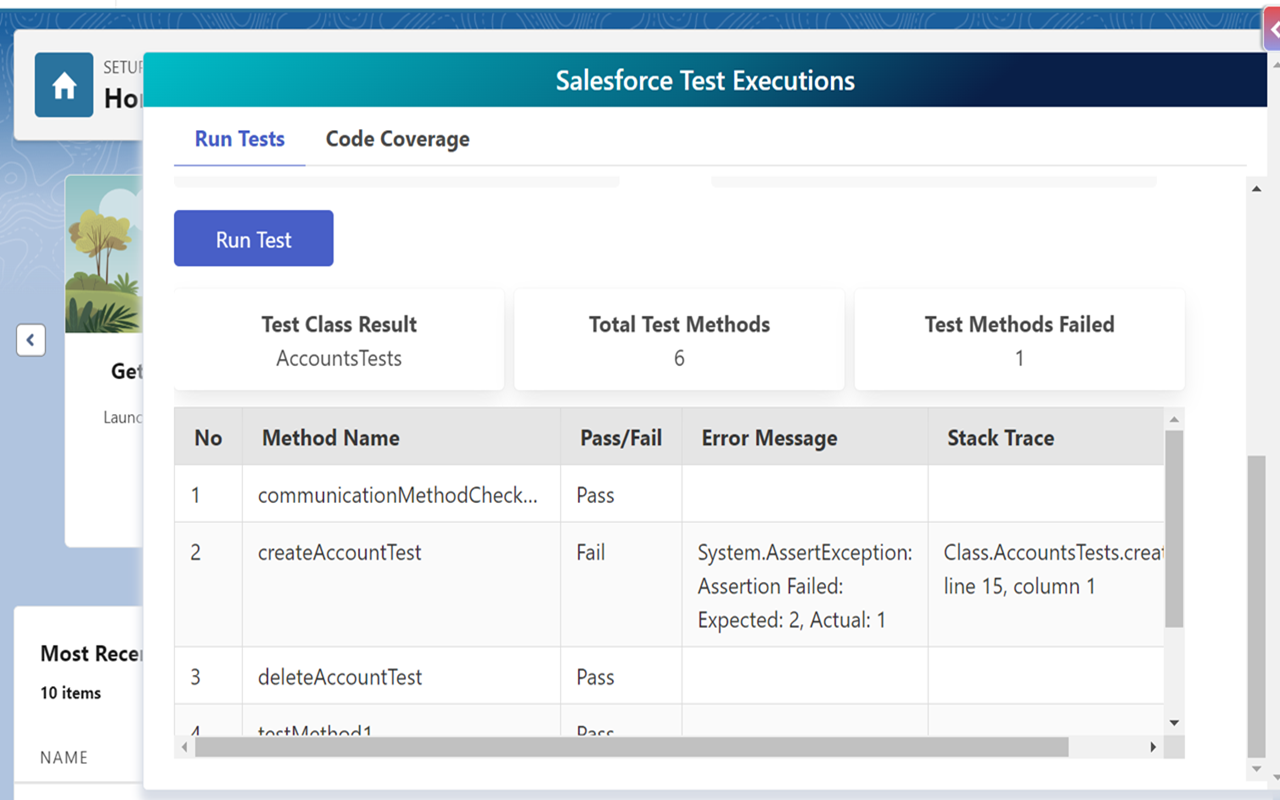Click the Setup Home icon
This screenshot has width=1280, height=800.
click(64, 86)
